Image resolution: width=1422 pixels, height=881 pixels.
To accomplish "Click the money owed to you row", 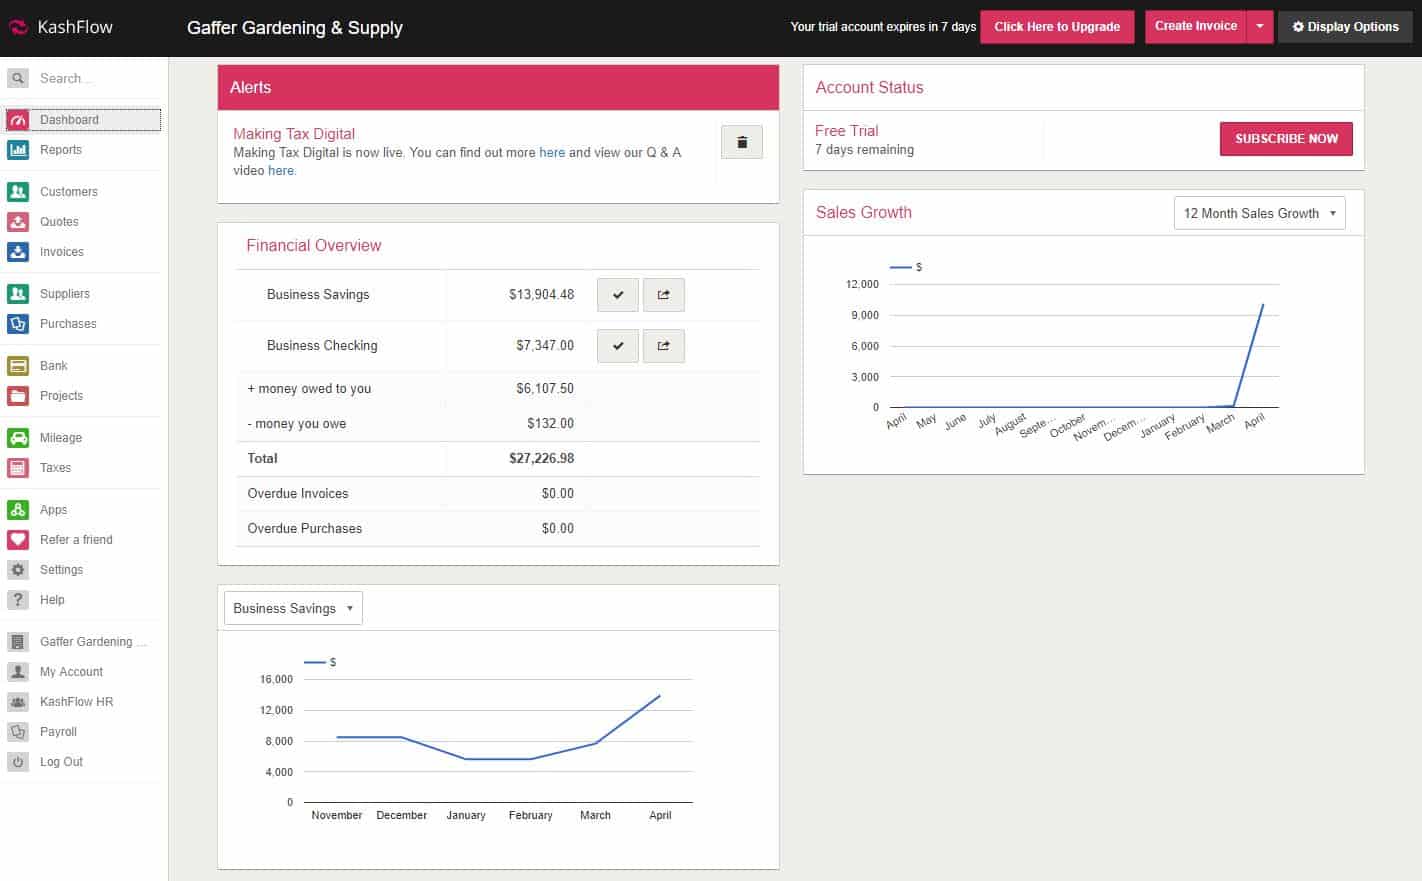I will click(498, 389).
